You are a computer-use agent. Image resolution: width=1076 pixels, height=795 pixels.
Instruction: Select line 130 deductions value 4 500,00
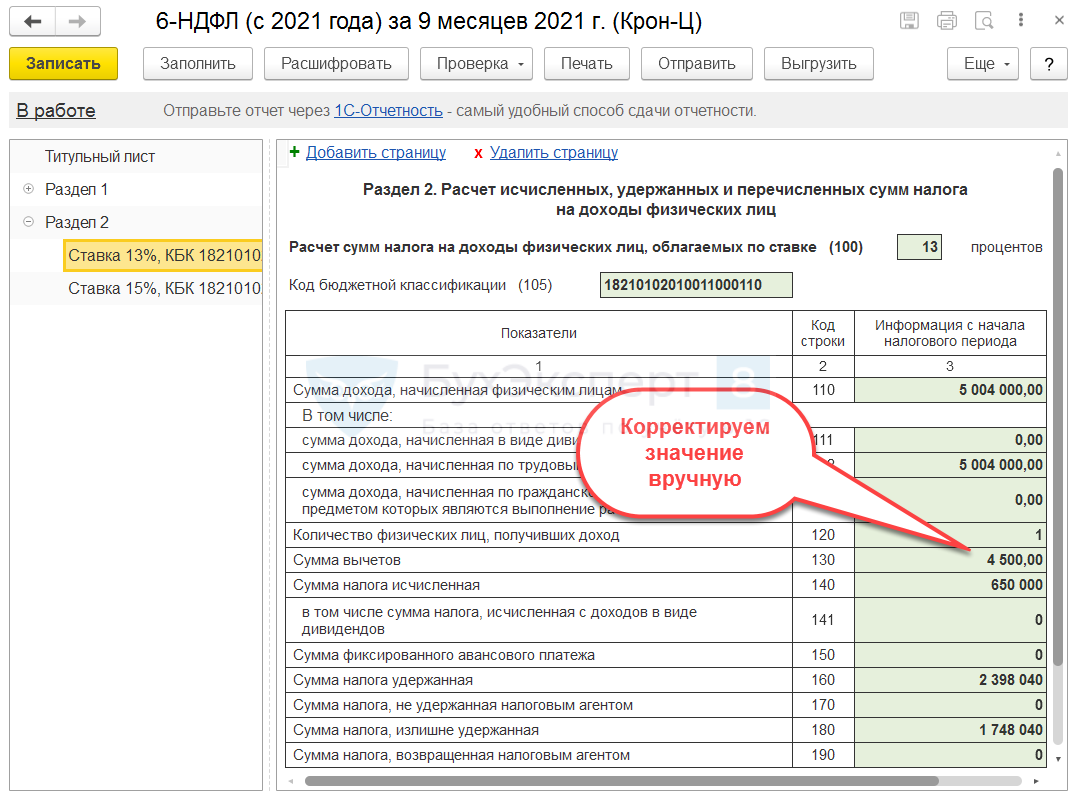coord(950,560)
